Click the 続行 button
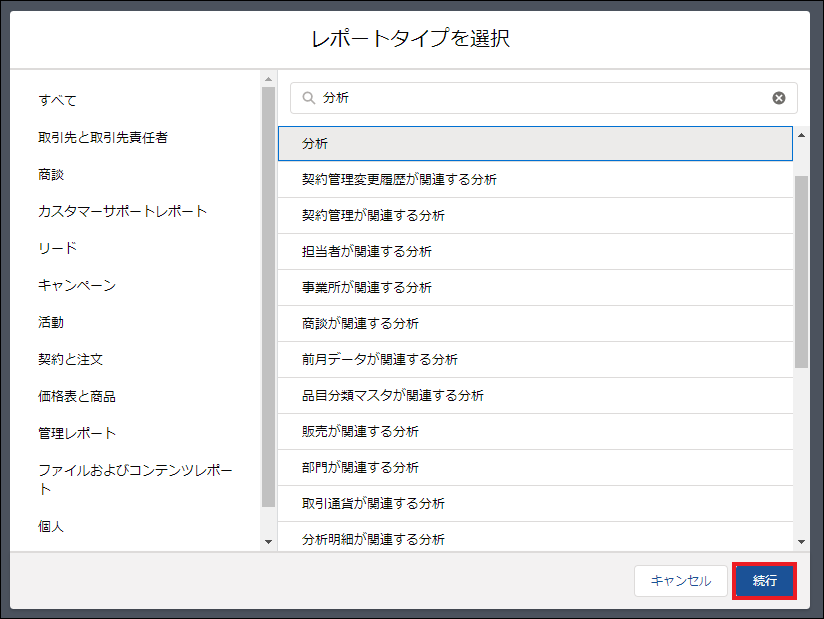The height and width of the screenshot is (619, 824). tap(765, 580)
